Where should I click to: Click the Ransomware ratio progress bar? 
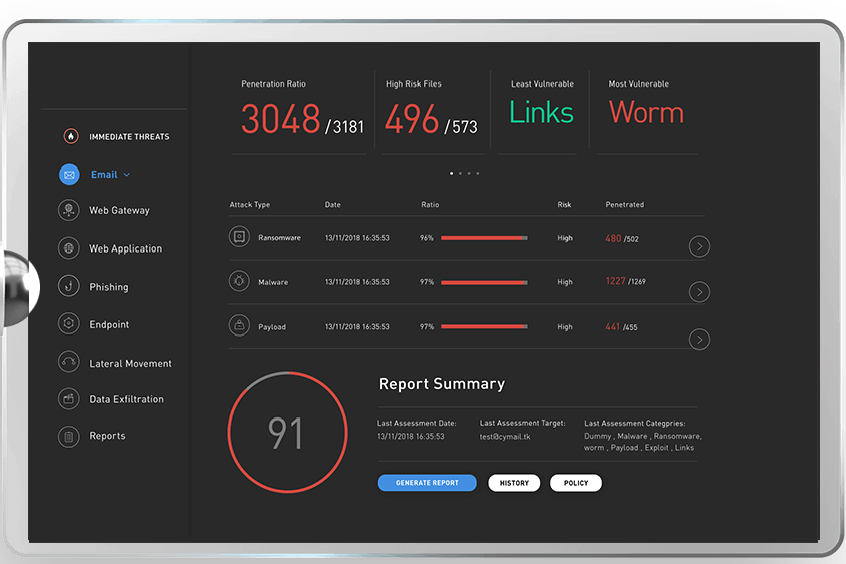tap(484, 238)
